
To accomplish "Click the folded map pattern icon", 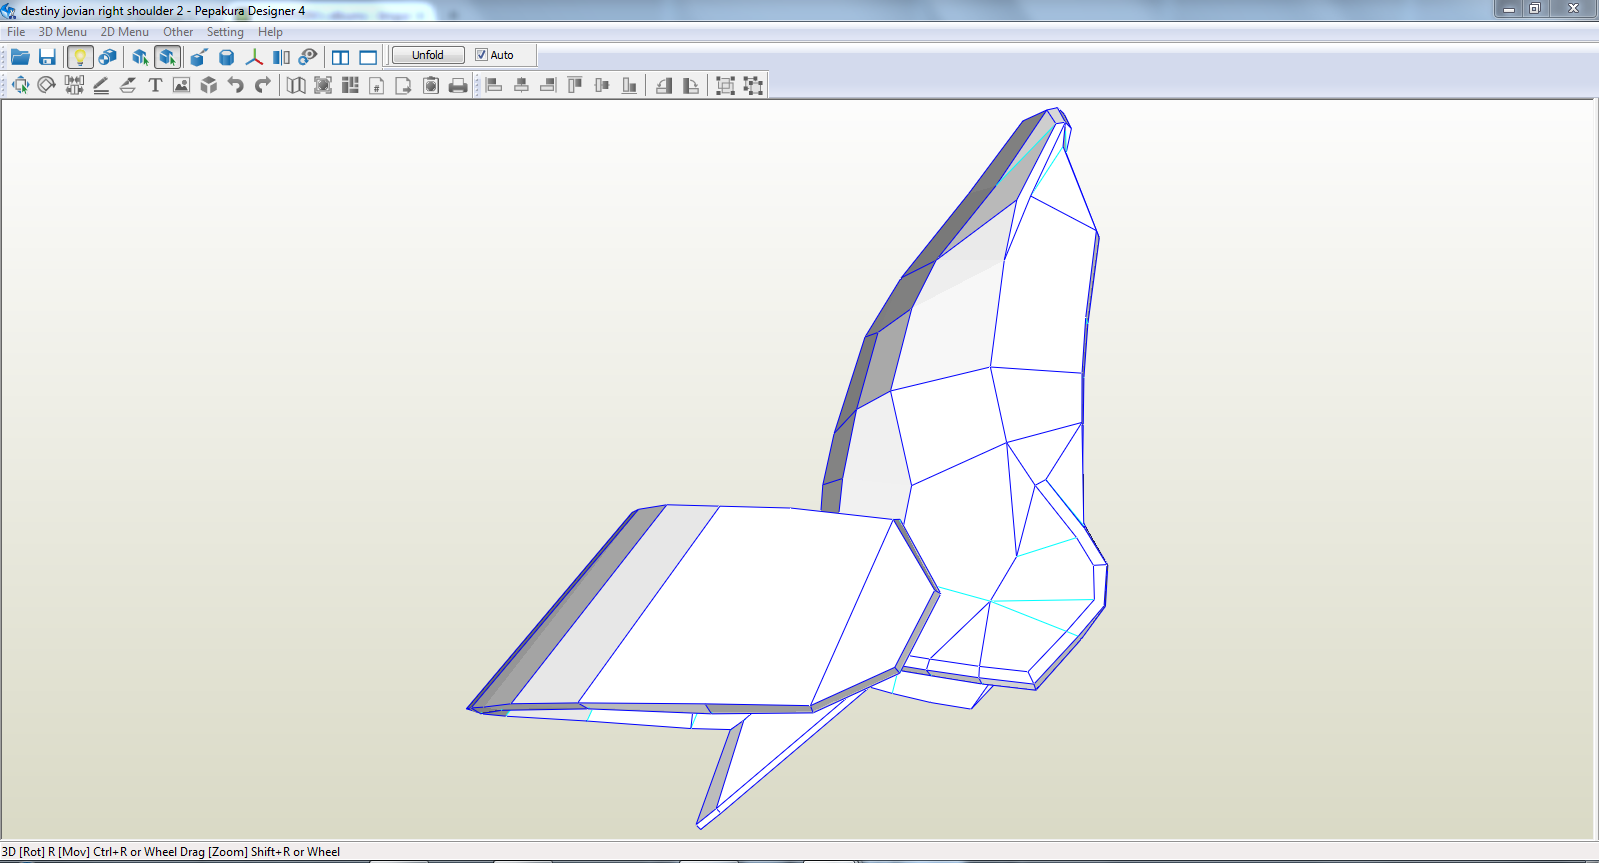I will [296, 85].
